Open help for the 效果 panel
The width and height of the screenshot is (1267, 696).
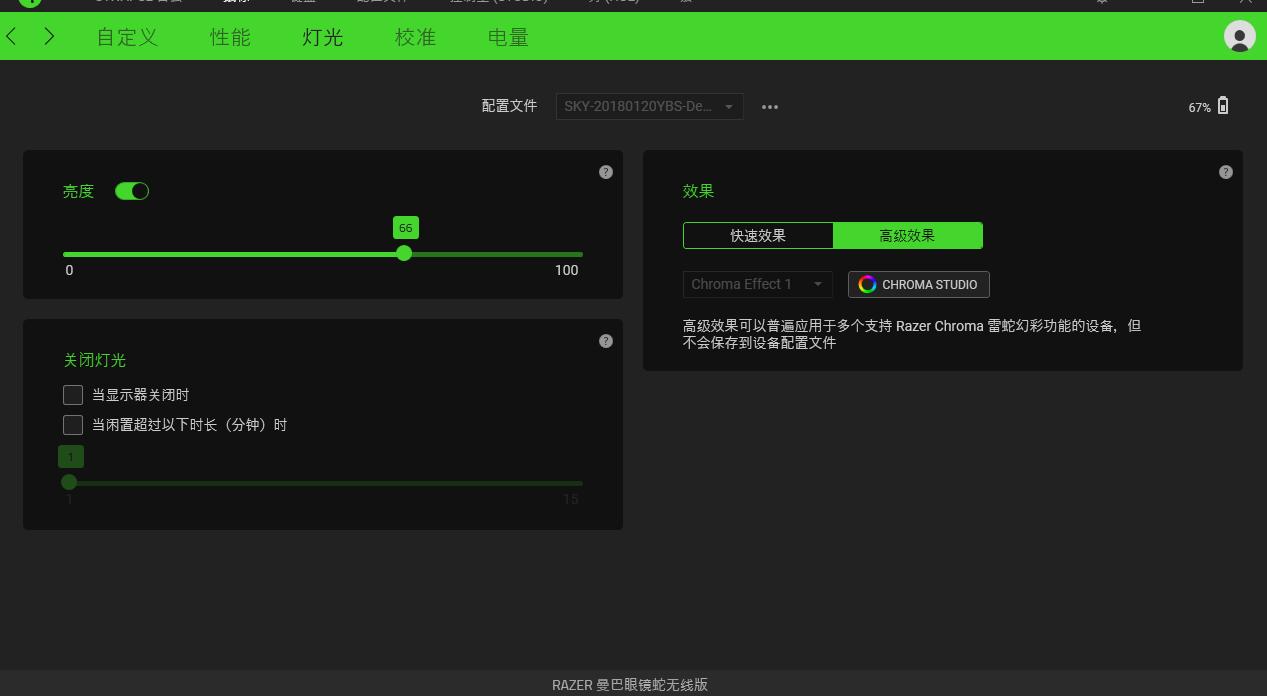pos(1226,171)
